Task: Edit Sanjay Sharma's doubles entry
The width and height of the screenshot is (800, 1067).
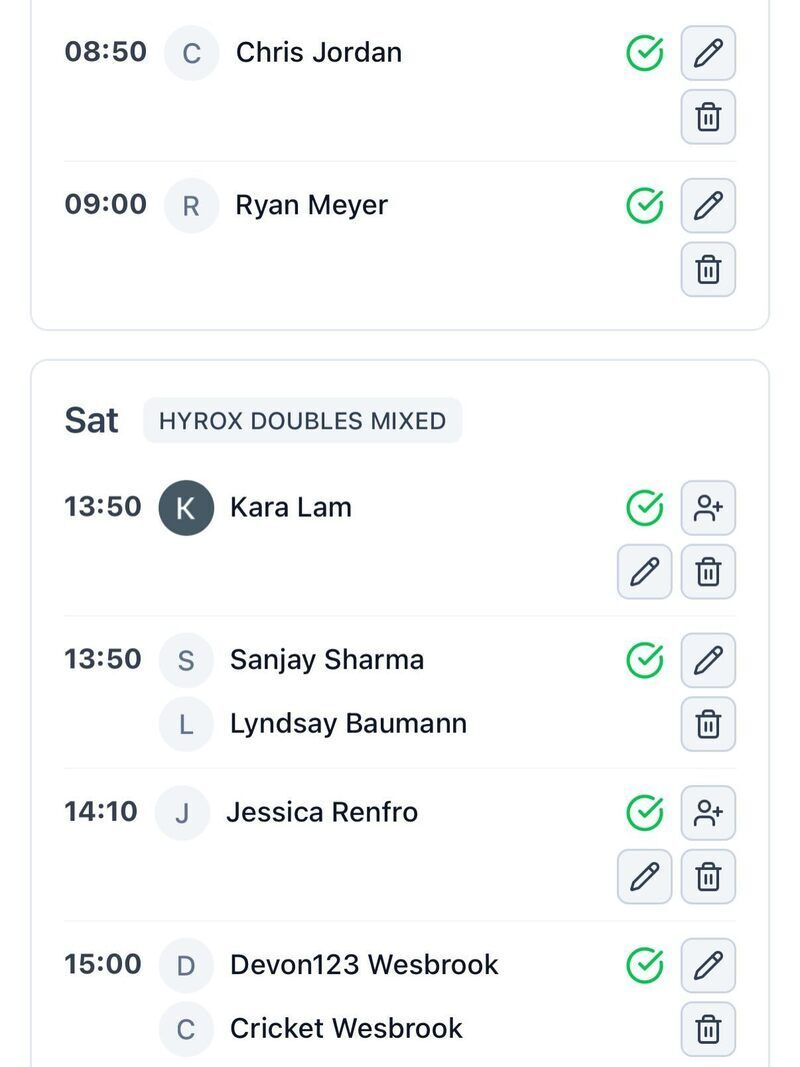Action: [708, 660]
